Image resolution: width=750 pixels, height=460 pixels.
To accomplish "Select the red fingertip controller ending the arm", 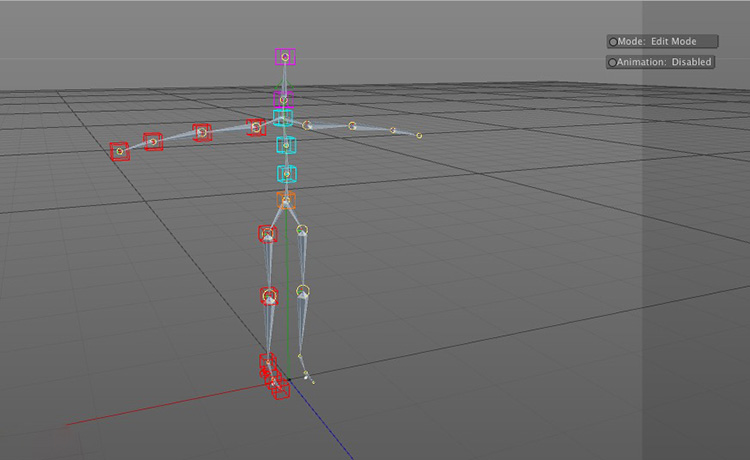I will (120, 152).
